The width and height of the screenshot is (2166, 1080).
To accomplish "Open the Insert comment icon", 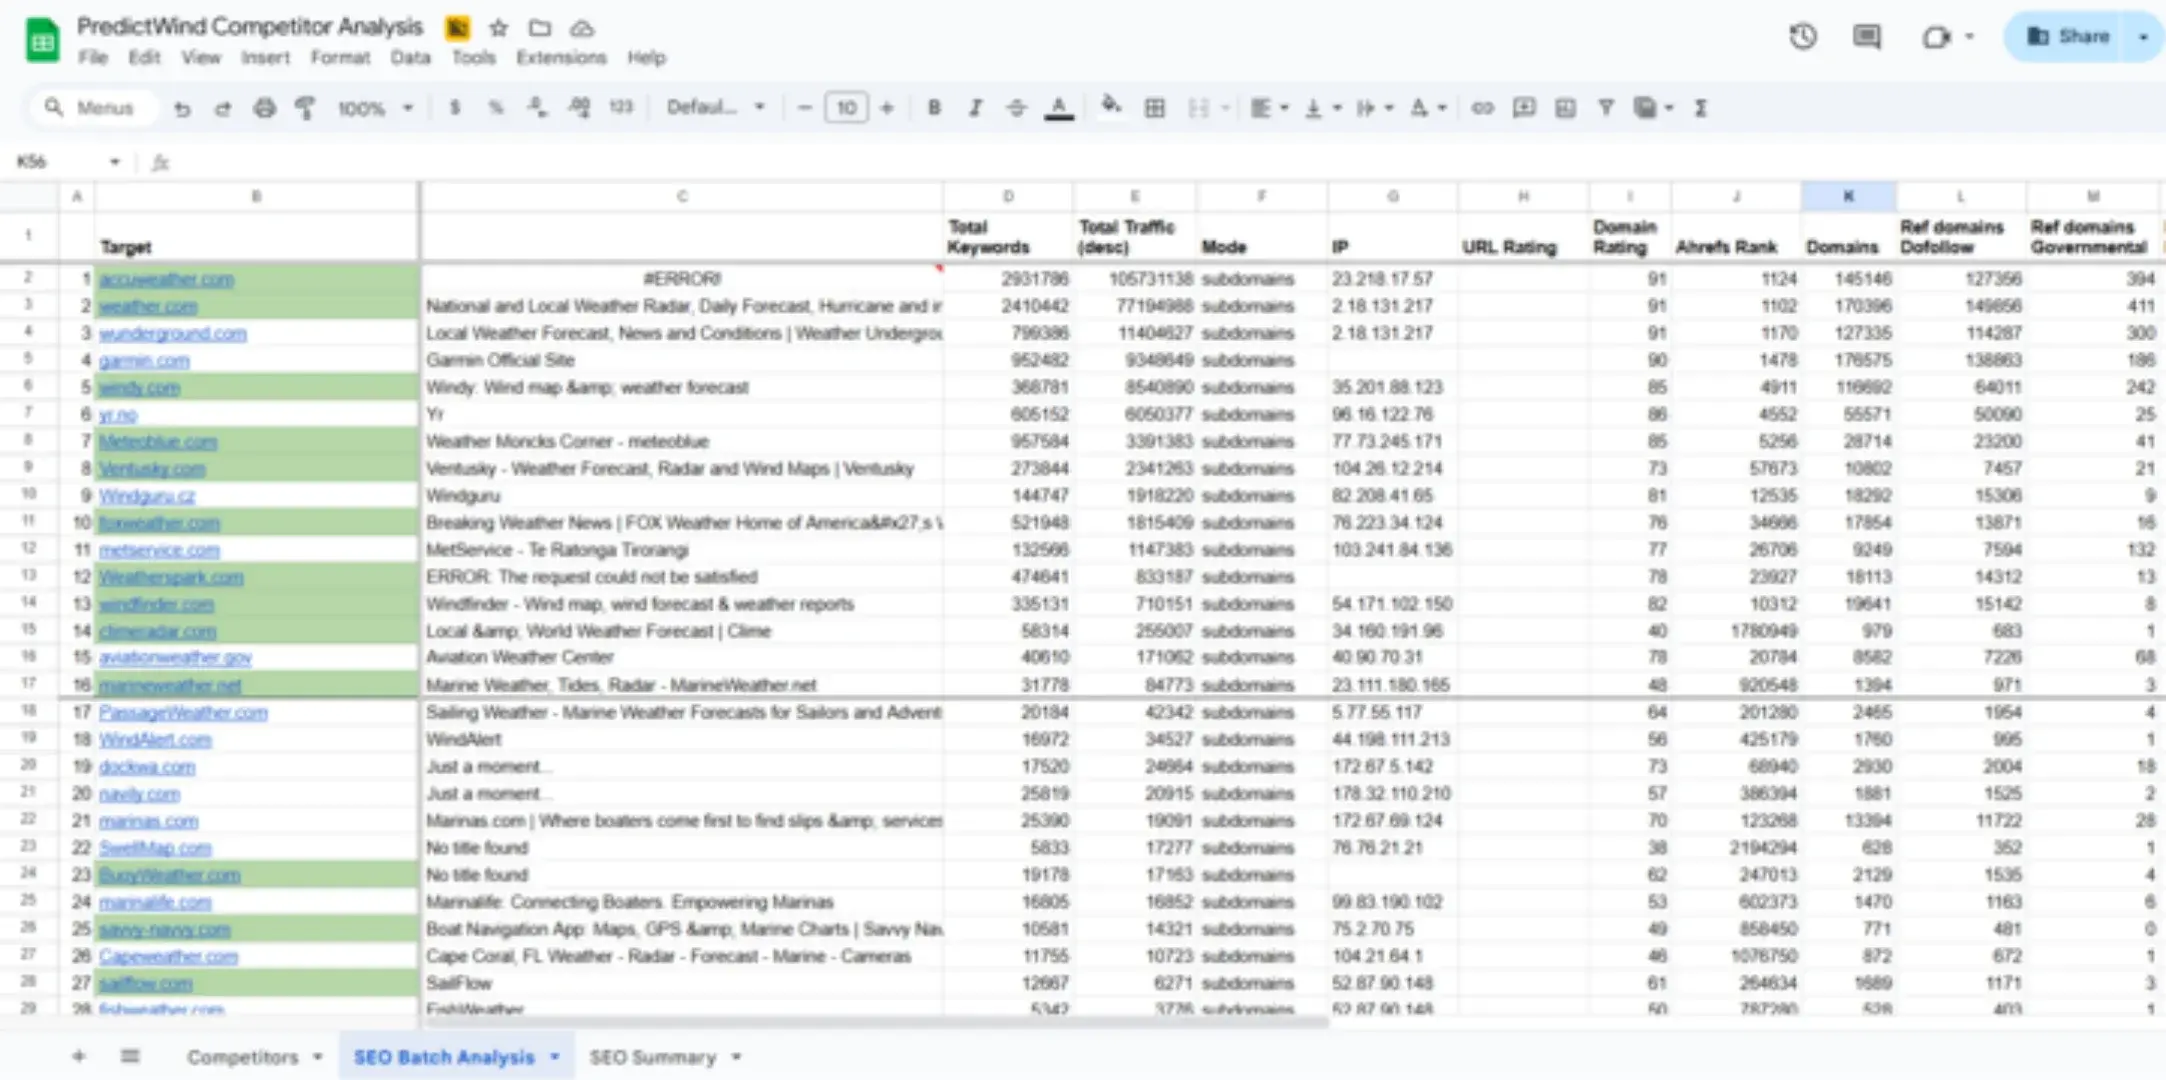I will click(x=1523, y=108).
